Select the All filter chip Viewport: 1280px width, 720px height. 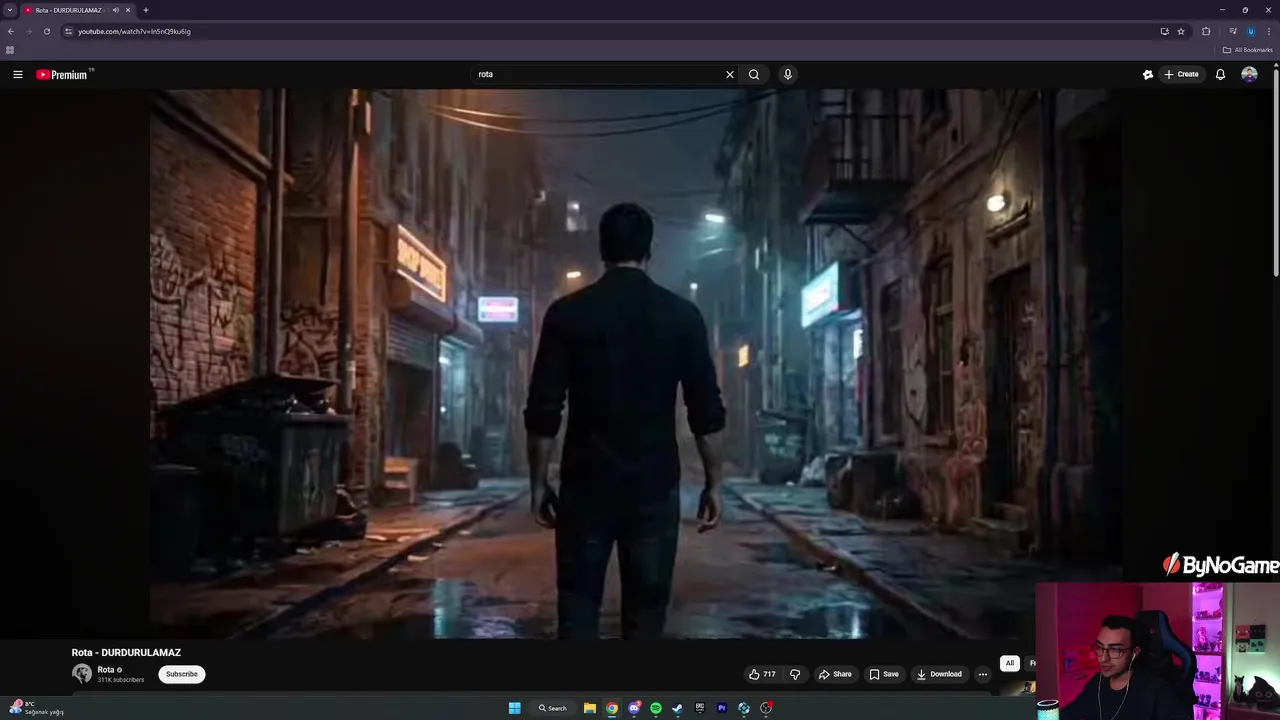click(x=1010, y=663)
